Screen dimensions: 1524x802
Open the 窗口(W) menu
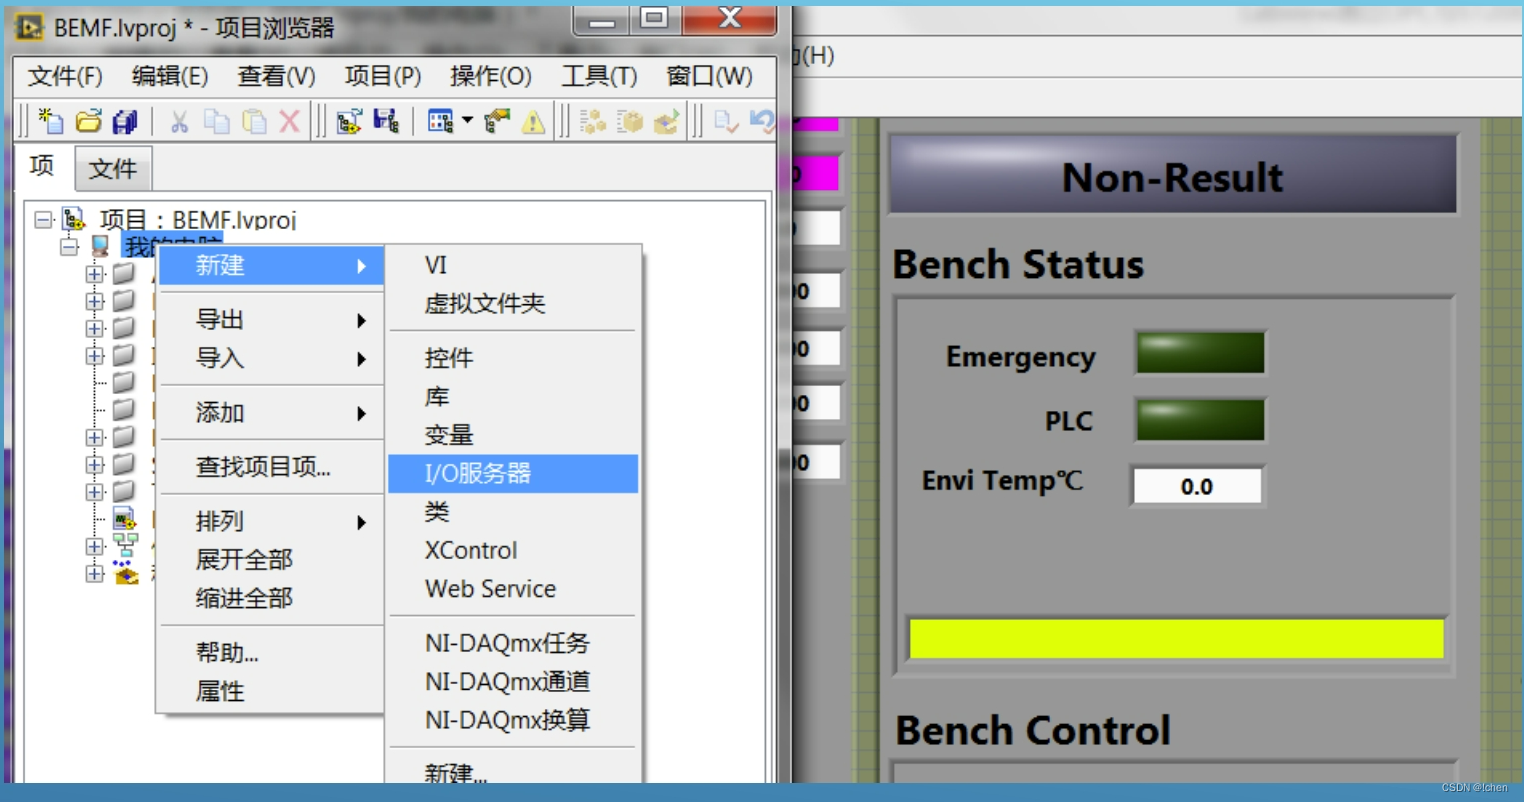coord(709,76)
